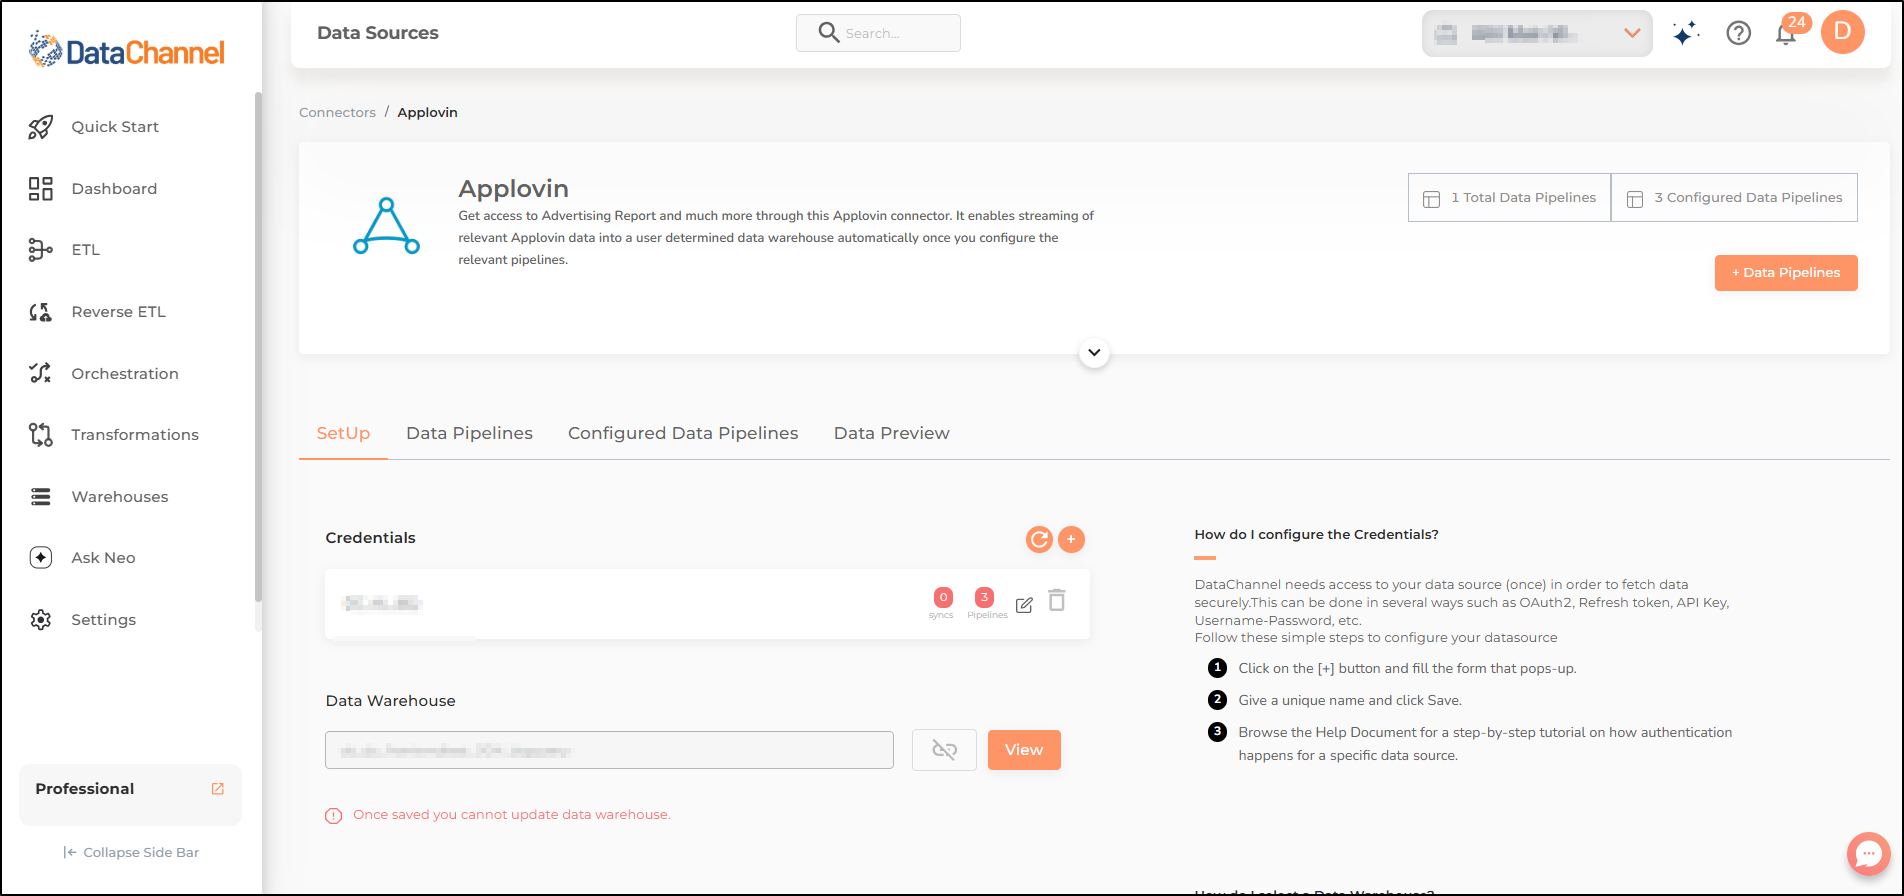
Task: Click the warning info icon
Action: coord(334,816)
